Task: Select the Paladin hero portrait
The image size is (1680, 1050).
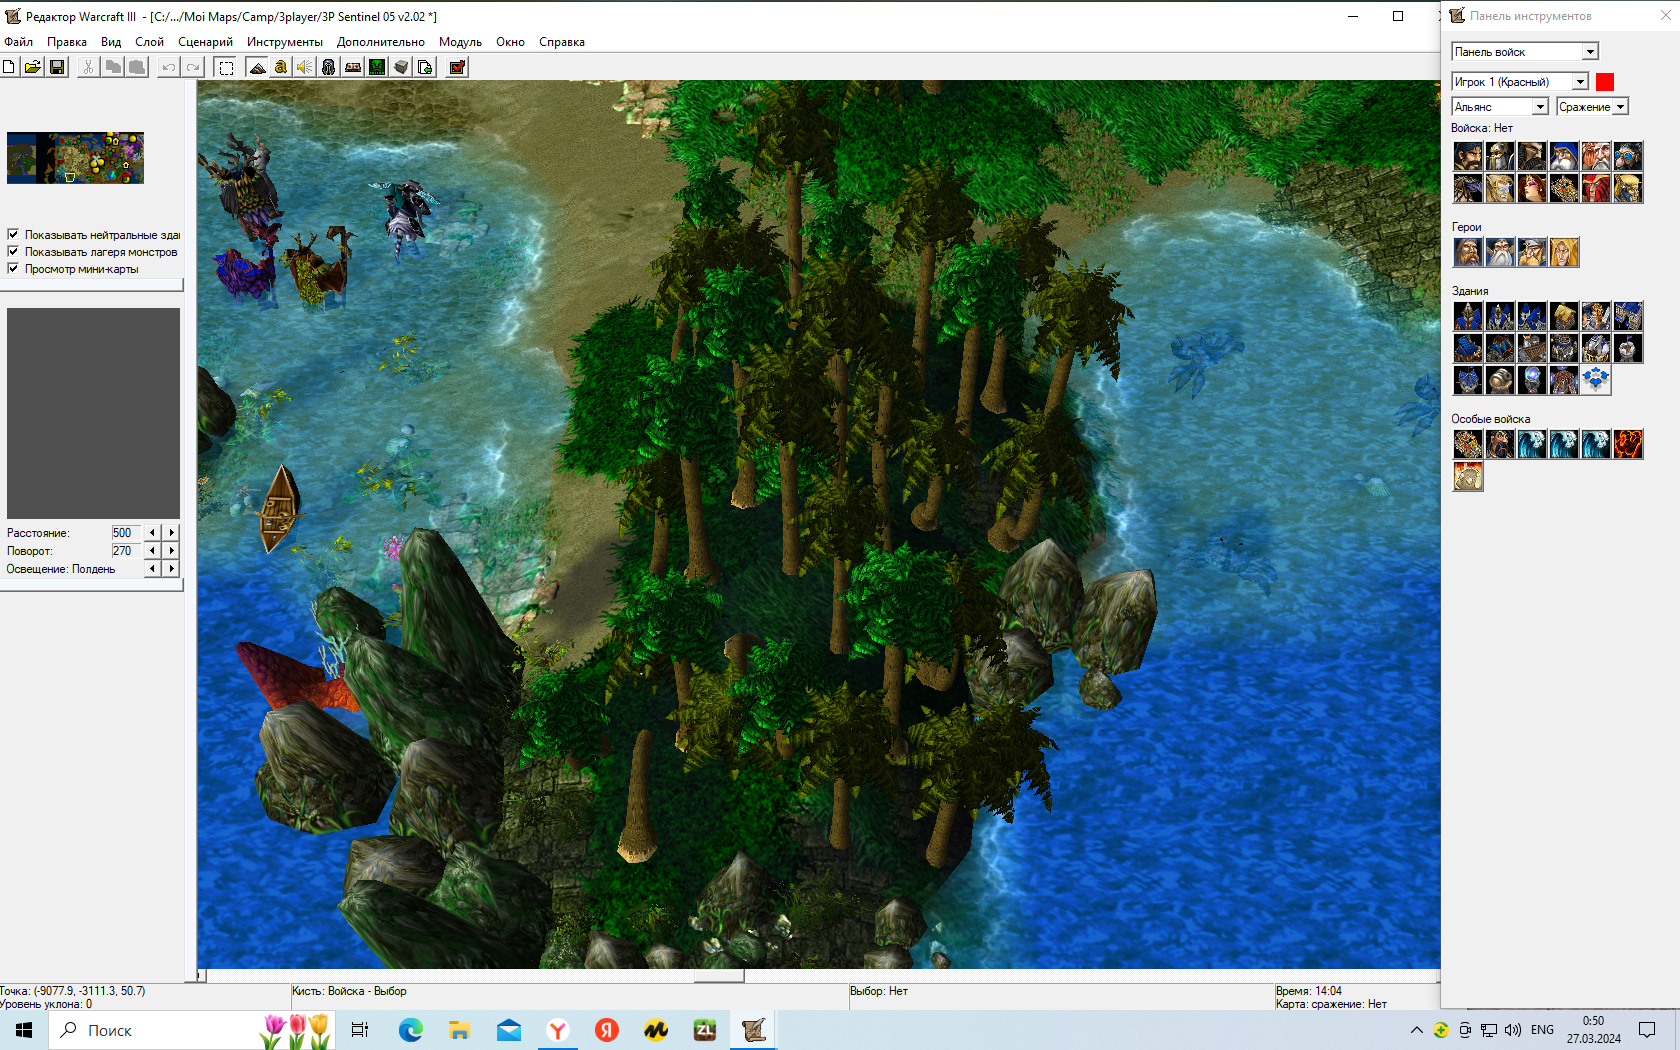Action: pos(1468,252)
